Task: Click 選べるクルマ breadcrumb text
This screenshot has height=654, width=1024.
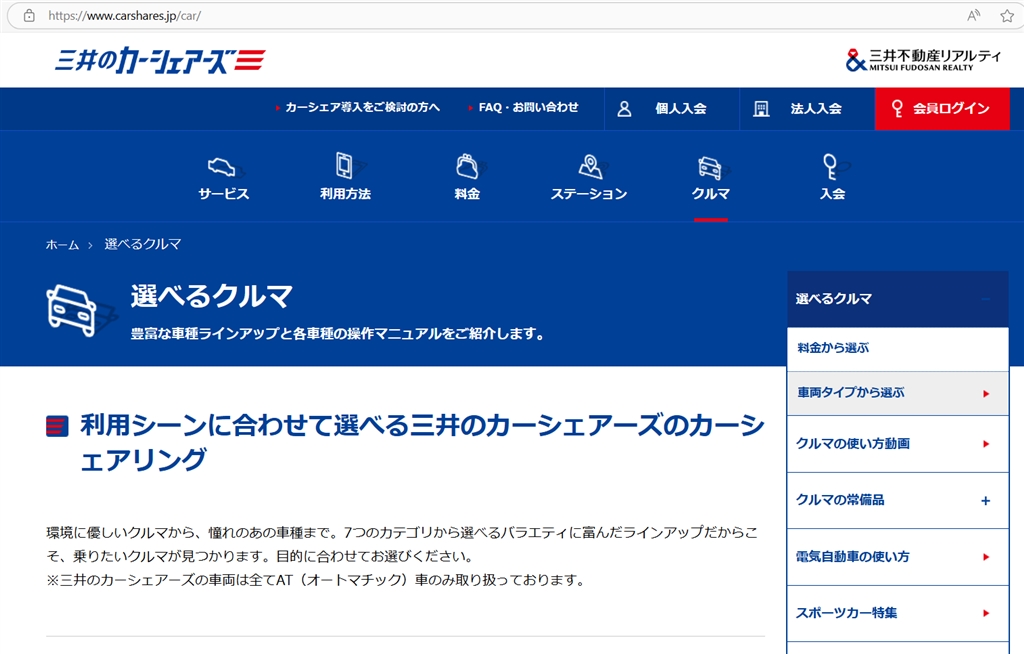Action: 143,244
